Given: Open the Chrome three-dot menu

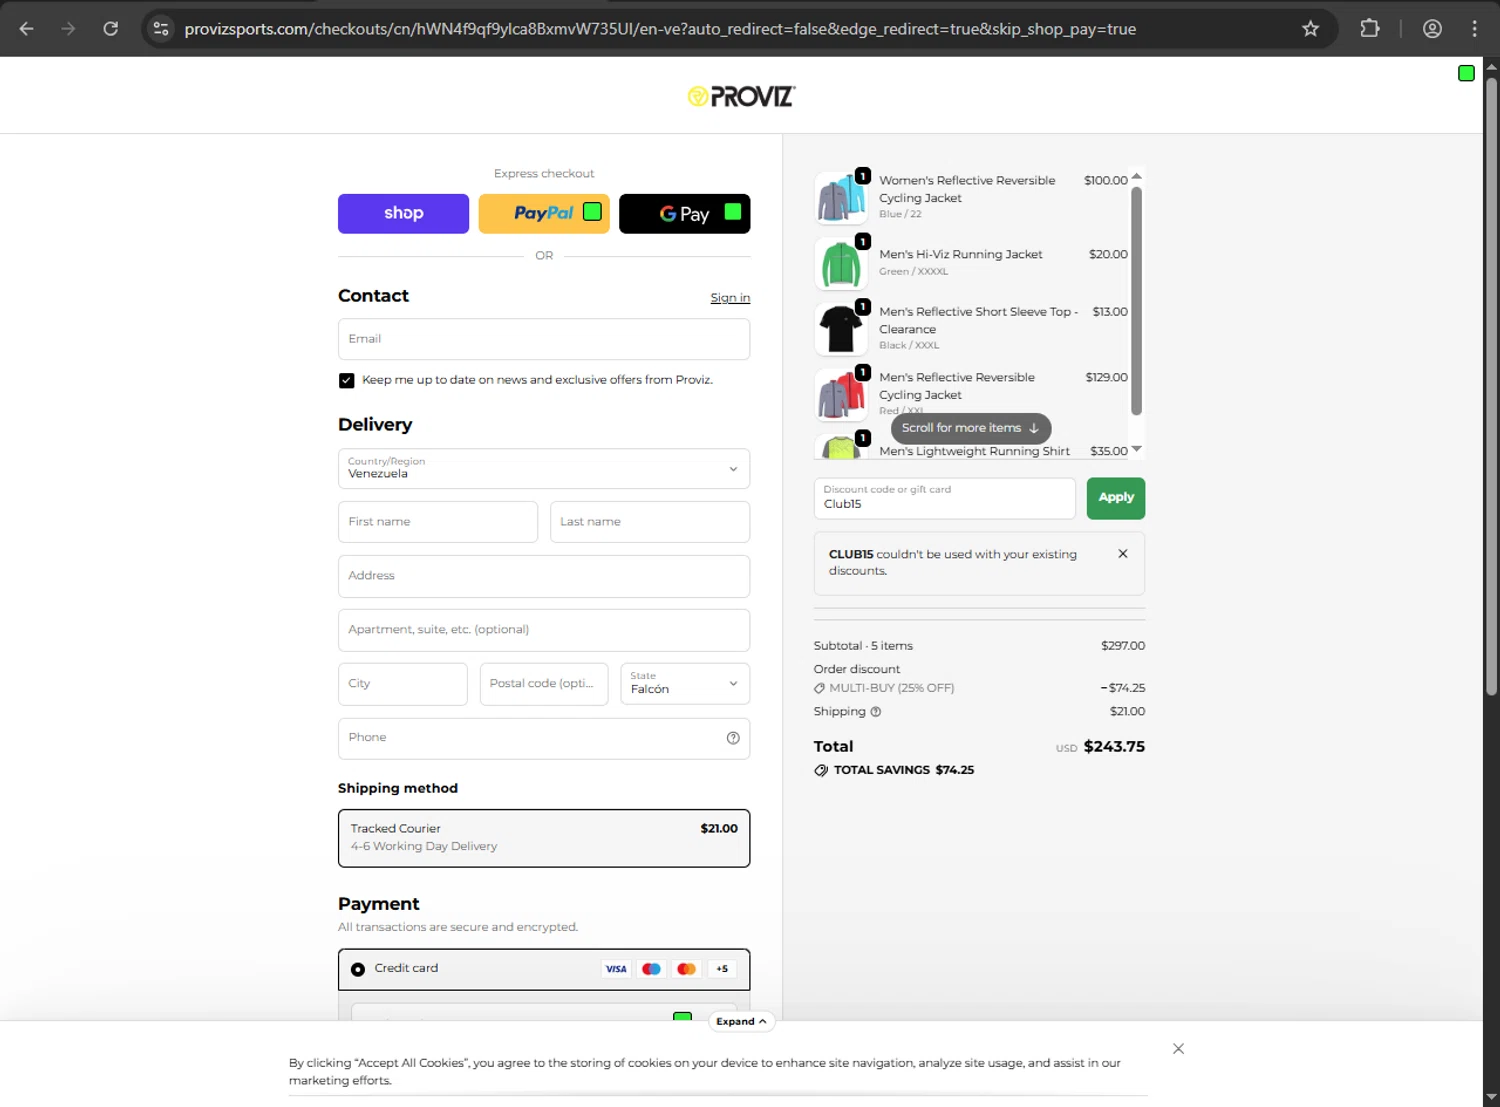Looking at the screenshot, I should click(x=1474, y=29).
